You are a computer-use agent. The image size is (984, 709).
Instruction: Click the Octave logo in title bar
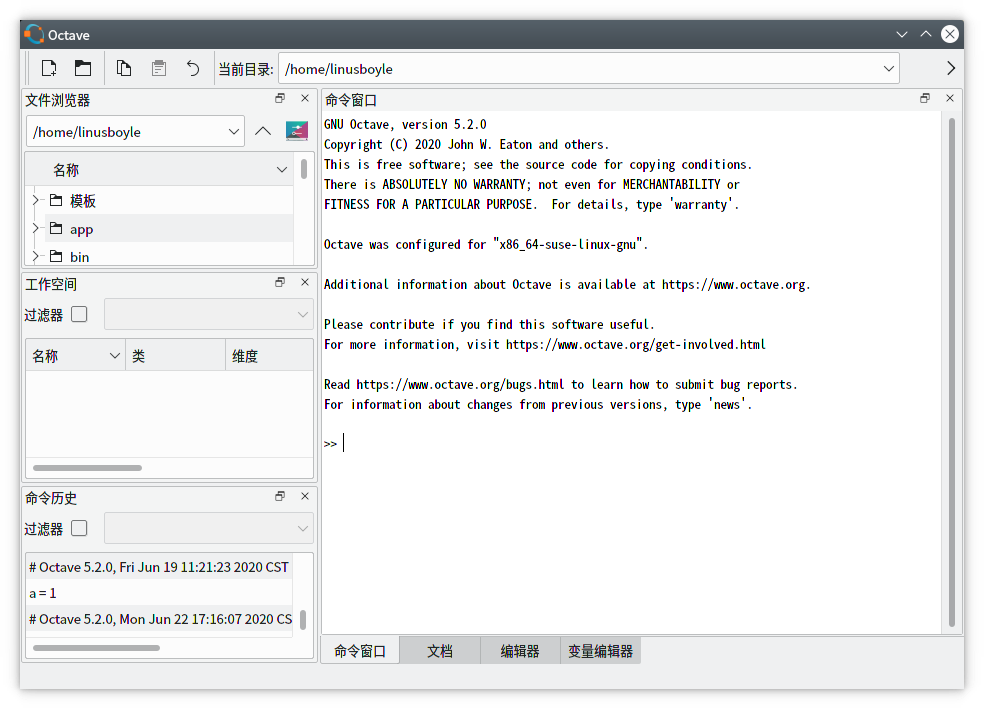tap(34, 34)
